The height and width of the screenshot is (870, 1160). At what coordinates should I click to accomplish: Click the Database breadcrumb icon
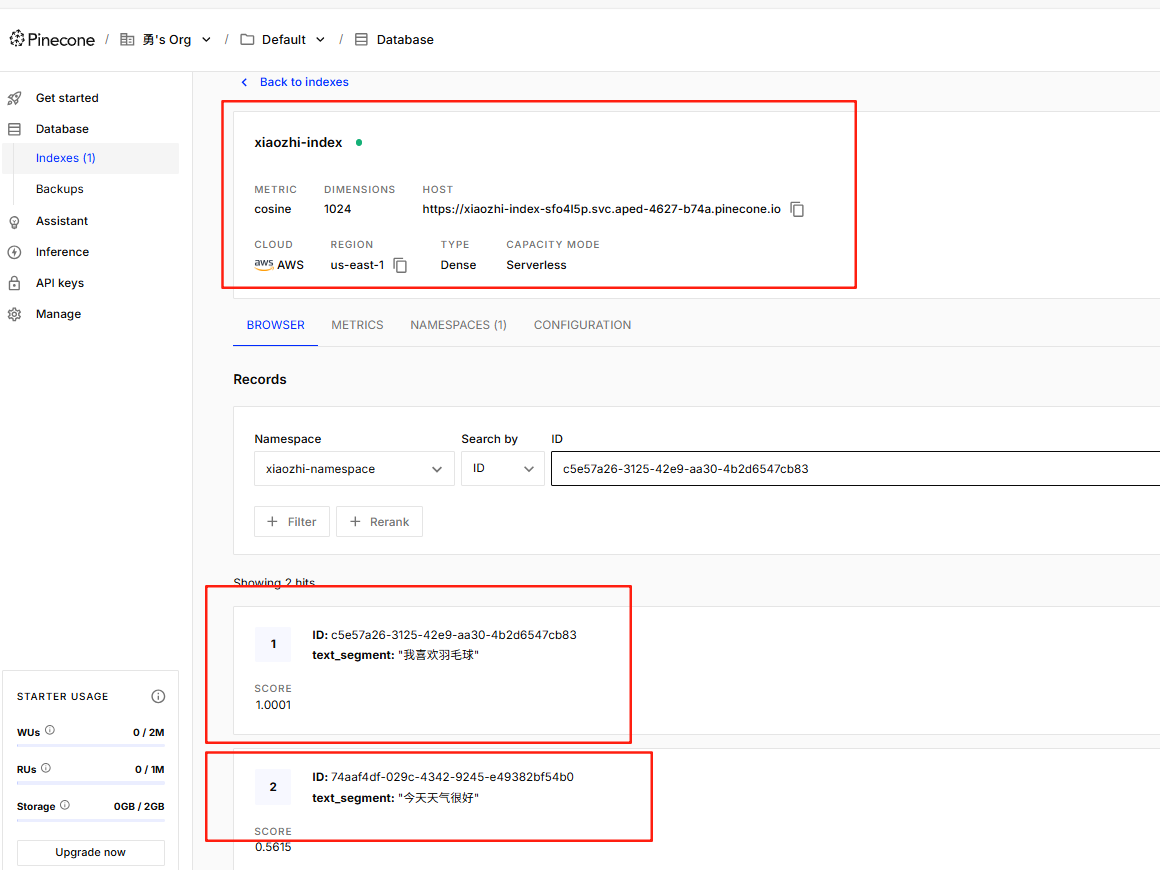361,39
